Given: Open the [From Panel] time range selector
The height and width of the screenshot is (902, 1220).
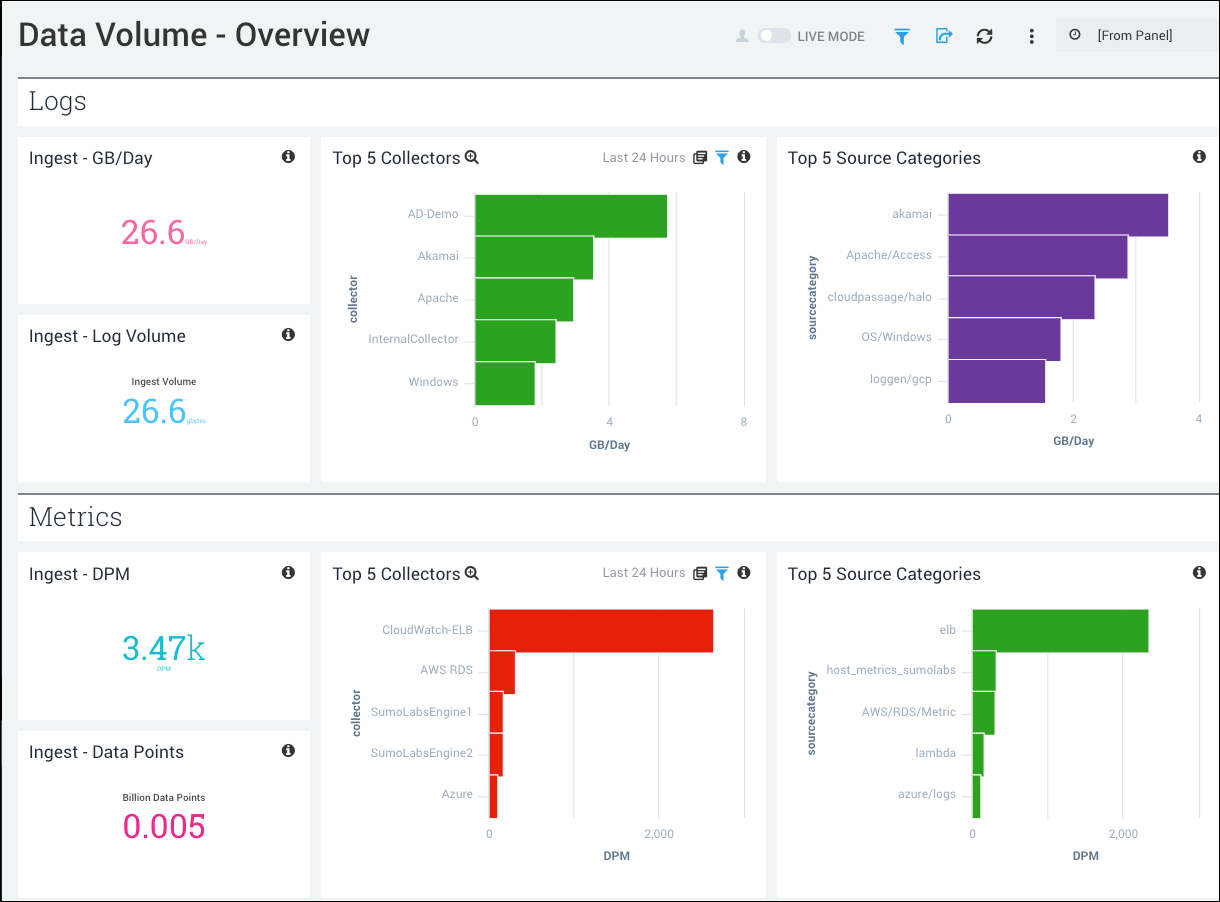Looking at the screenshot, I should (1135, 35).
